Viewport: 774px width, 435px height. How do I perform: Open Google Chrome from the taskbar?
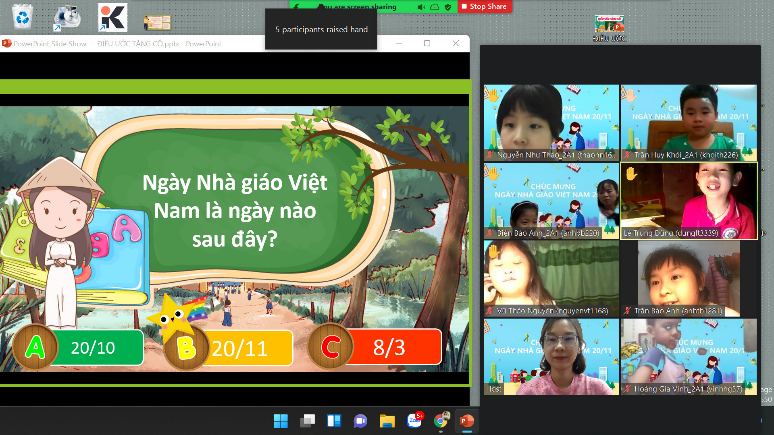(x=440, y=421)
